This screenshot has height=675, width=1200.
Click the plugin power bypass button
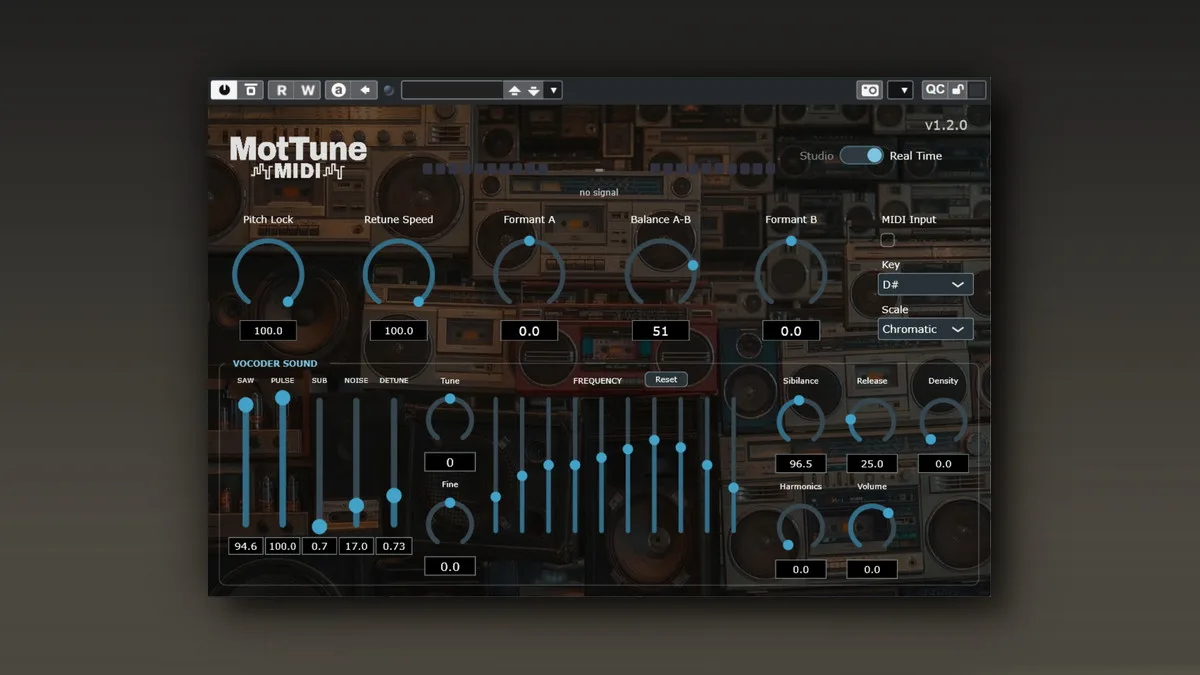[x=224, y=90]
